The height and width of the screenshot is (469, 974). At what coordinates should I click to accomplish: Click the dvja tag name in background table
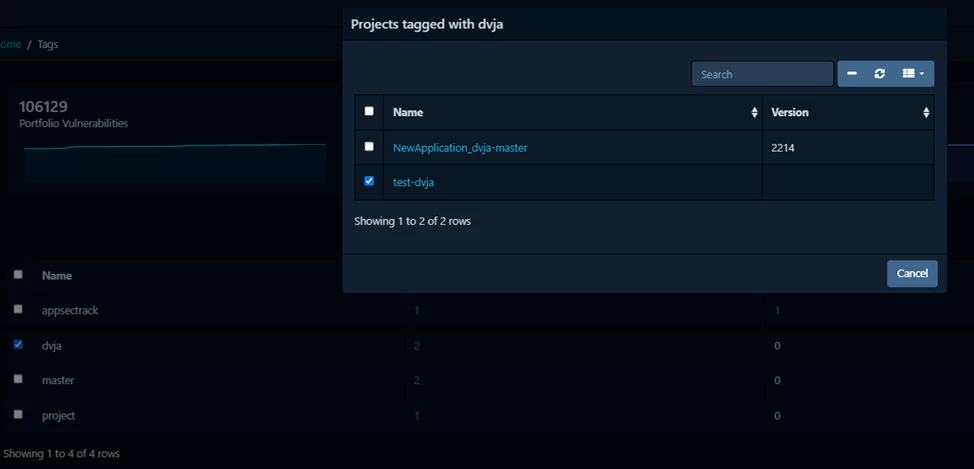pyautogui.click(x=52, y=346)
